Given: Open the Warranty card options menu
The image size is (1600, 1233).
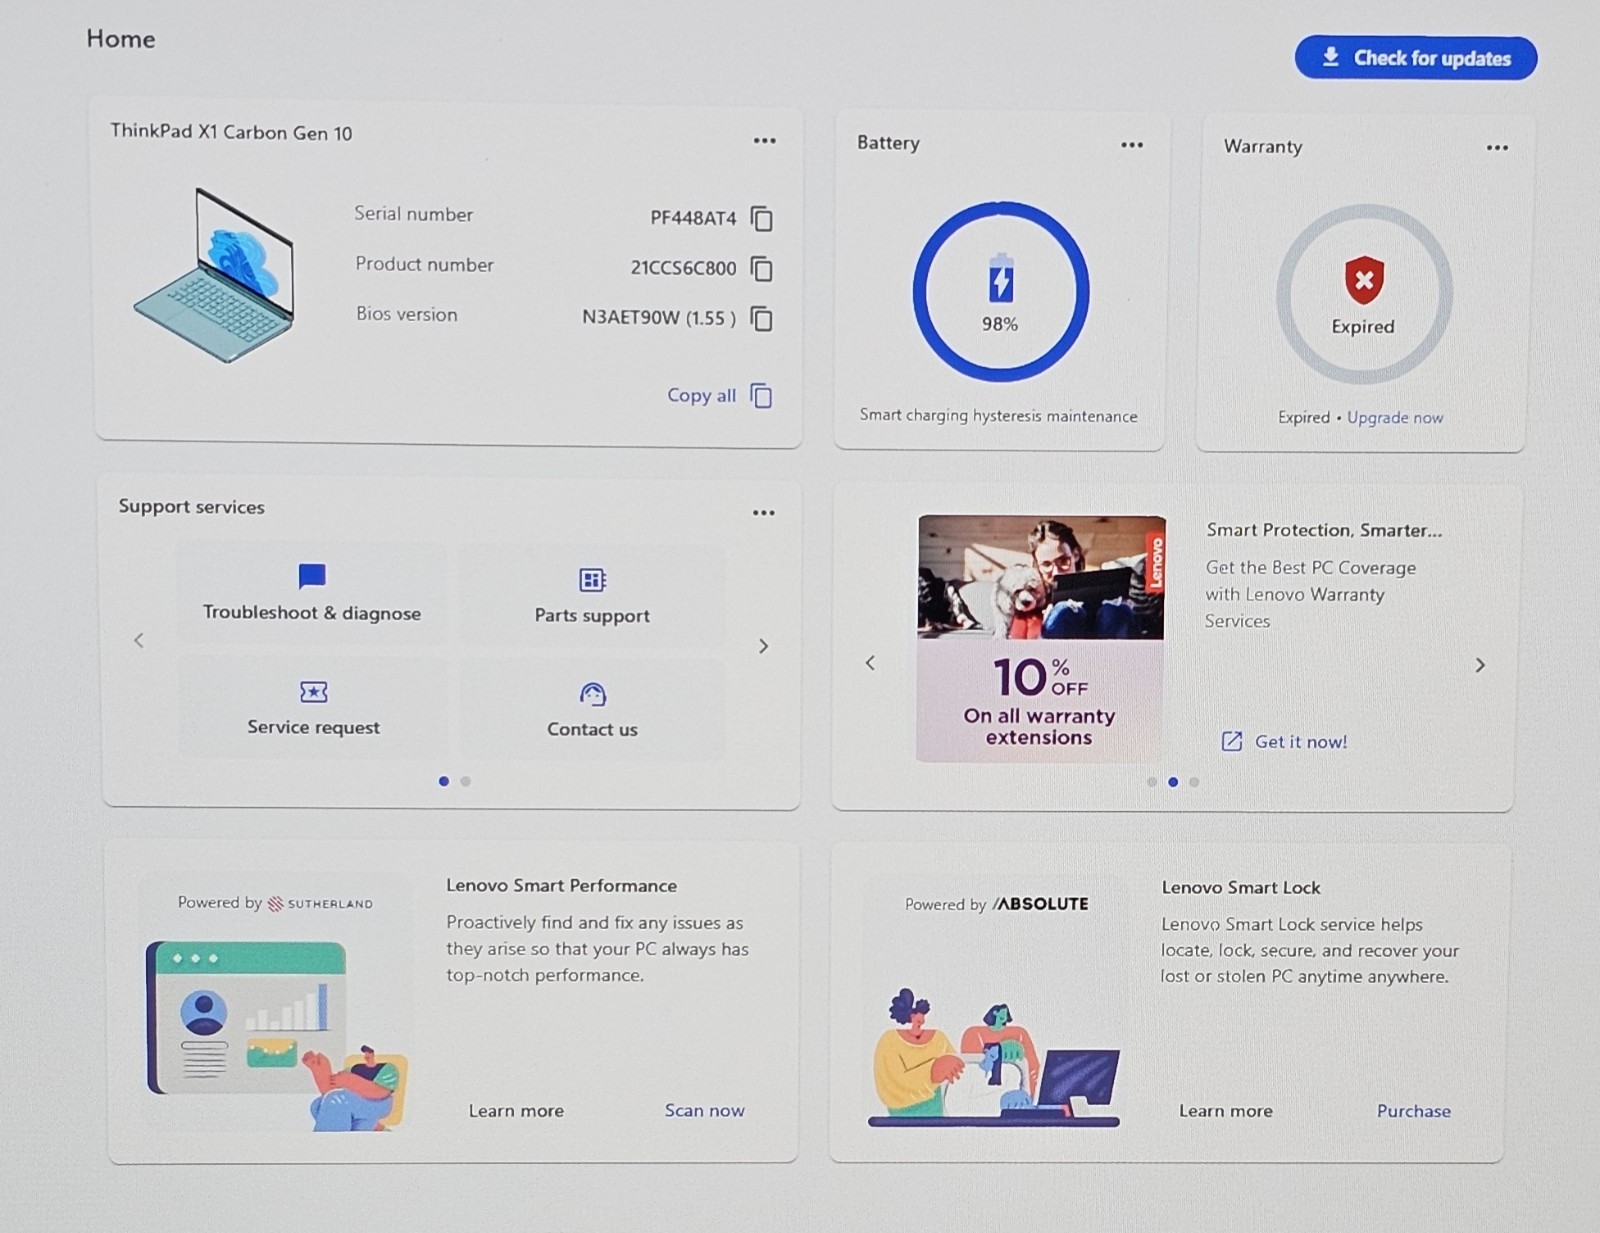Looking at the screenshot, I should pos(1497,148).
